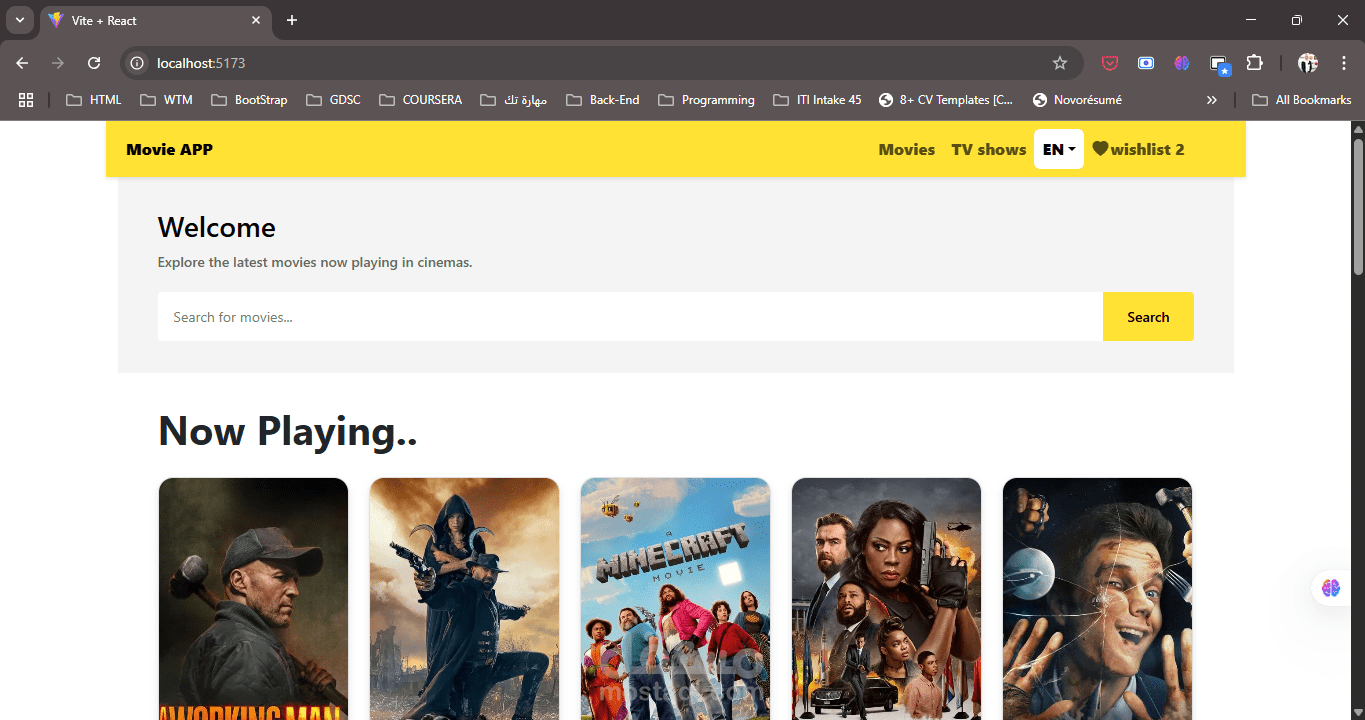Open the poster with woman aiming pistol
1365x720 pixels.
(x=886, y=599)
